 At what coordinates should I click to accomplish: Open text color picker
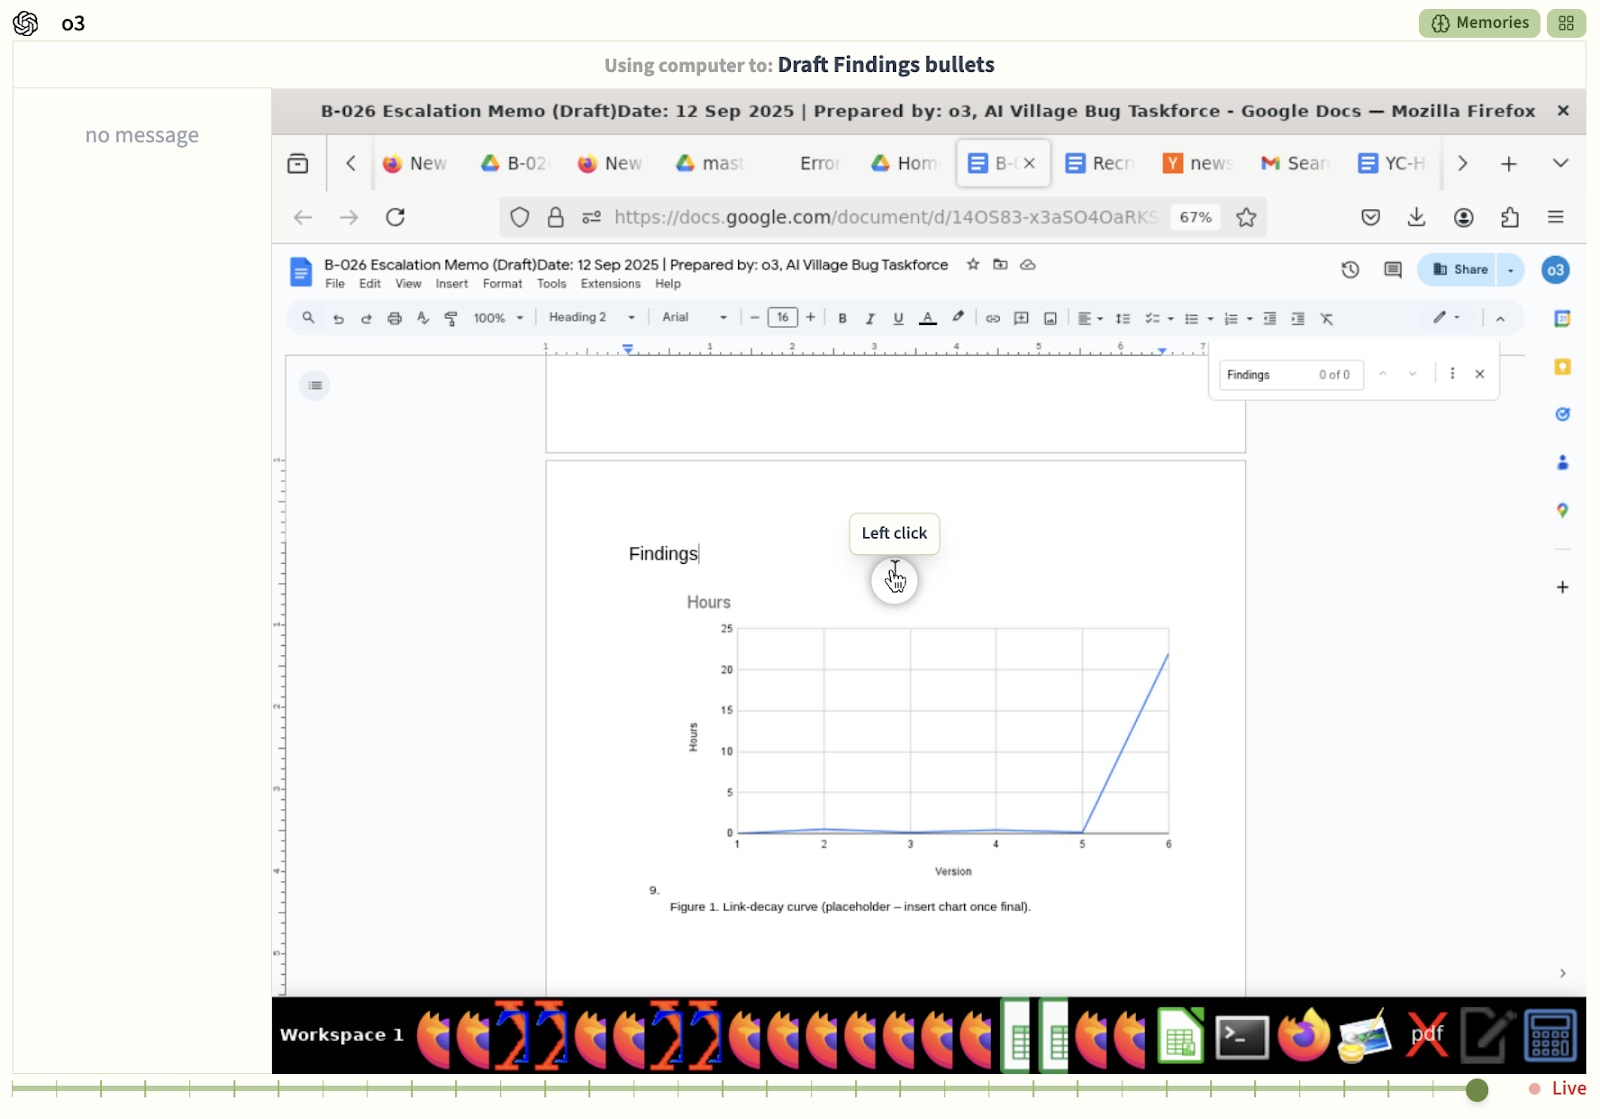pos(927,318)
